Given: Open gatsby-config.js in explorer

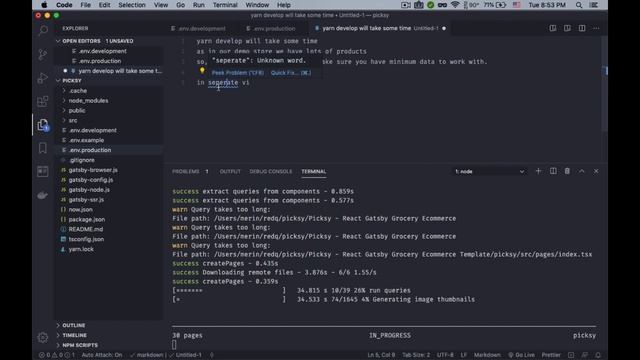Looking at the screenshot, I should pyautogui.click(x=91, y=180).
